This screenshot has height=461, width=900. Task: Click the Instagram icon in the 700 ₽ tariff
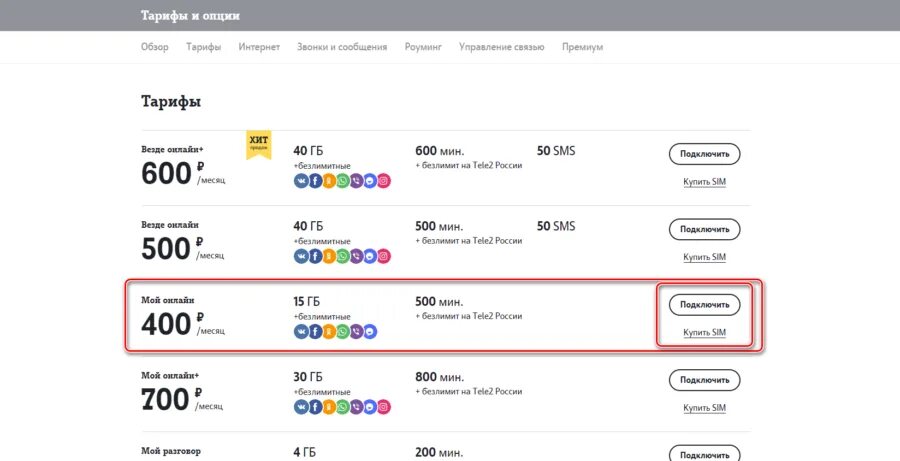(x=384, y=407)
